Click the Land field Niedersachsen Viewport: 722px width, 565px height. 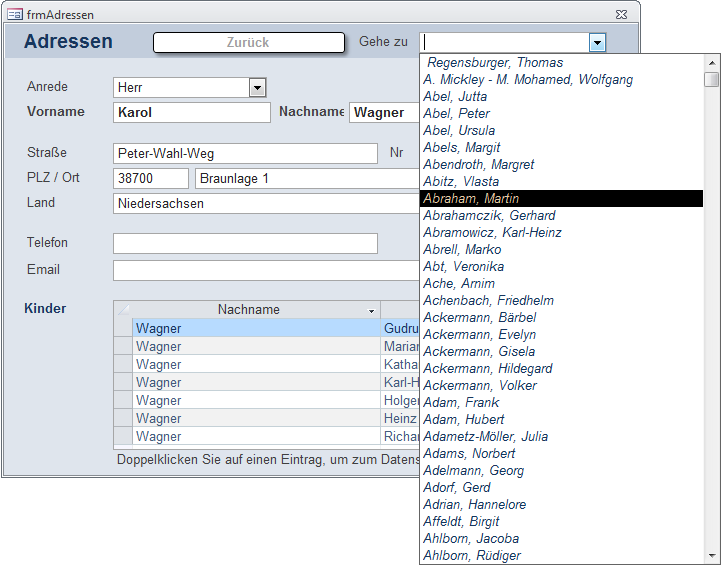(x=266, y=203)
